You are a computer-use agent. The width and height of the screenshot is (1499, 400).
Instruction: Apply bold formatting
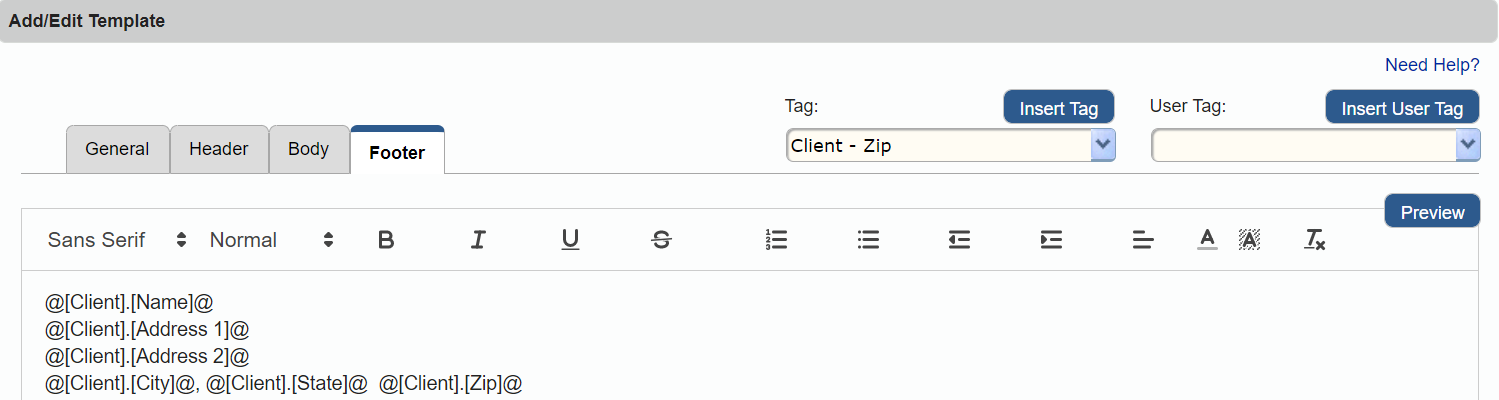point(386,240)
